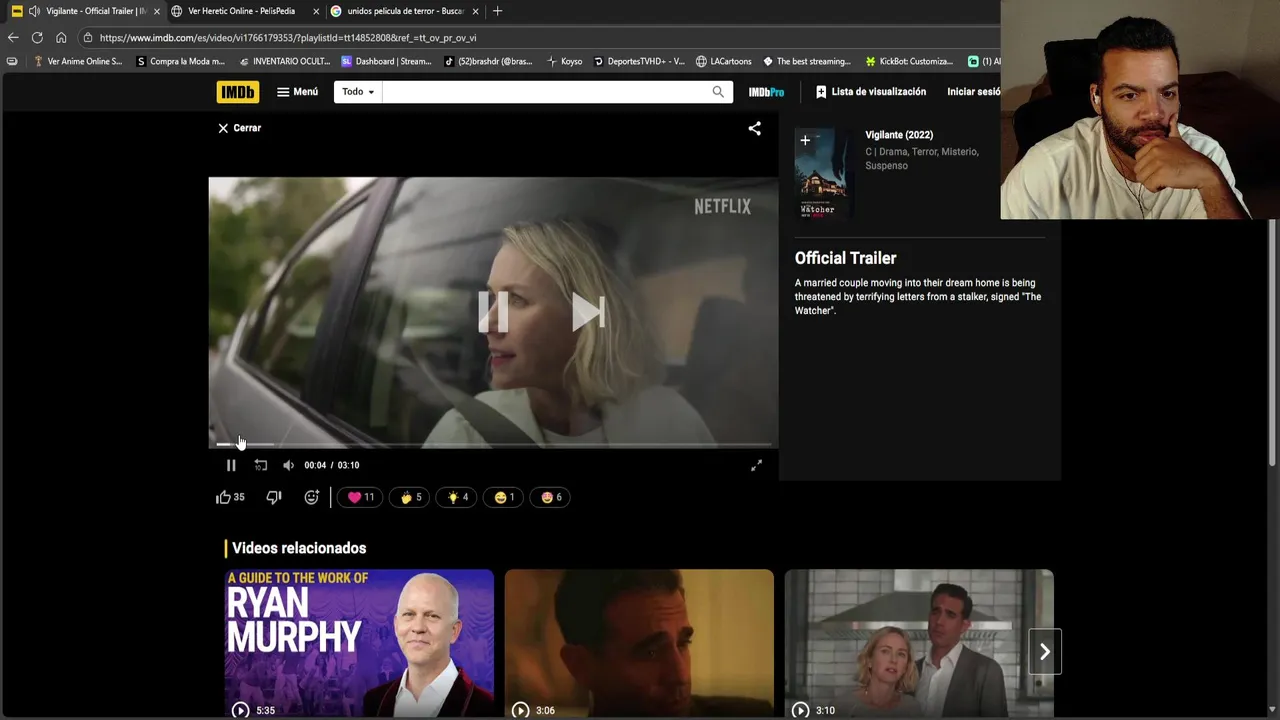The height and width of the screenshot is (720, 1280).
Task: Open The Watcher poster thumbnail
Action: [x=822, y=175]
